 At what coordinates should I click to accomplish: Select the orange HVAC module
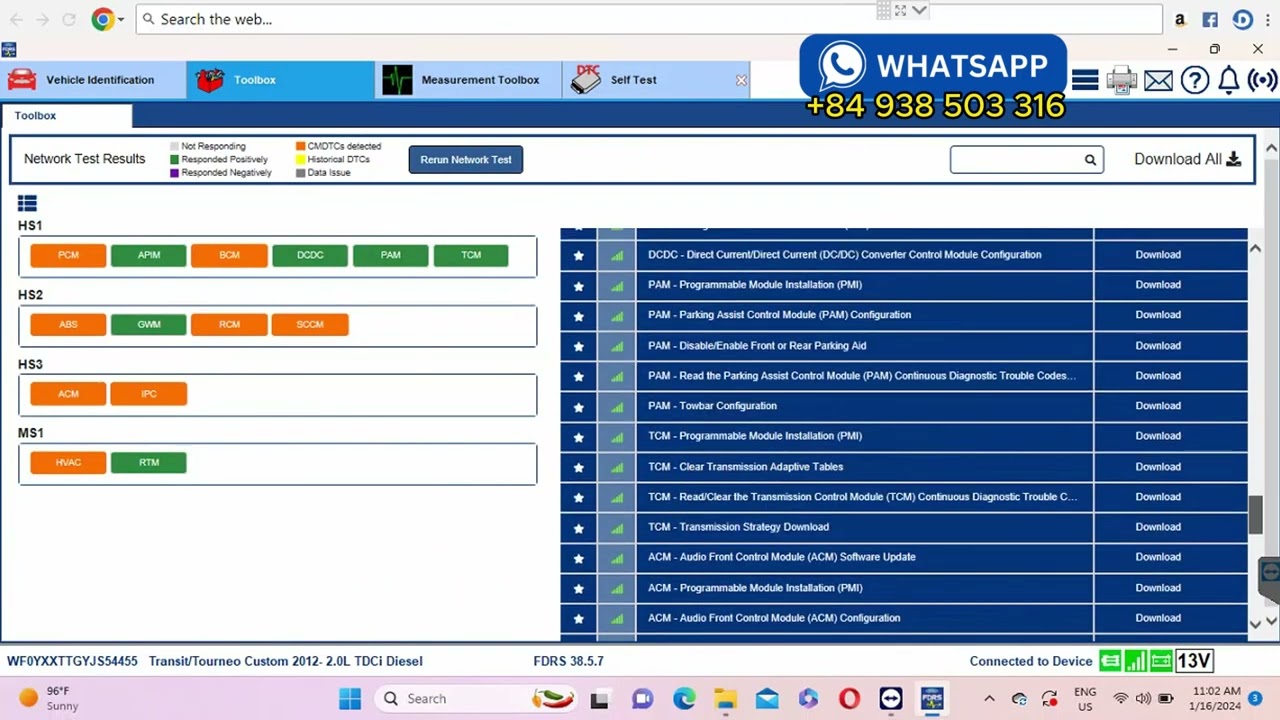point(68,462)
